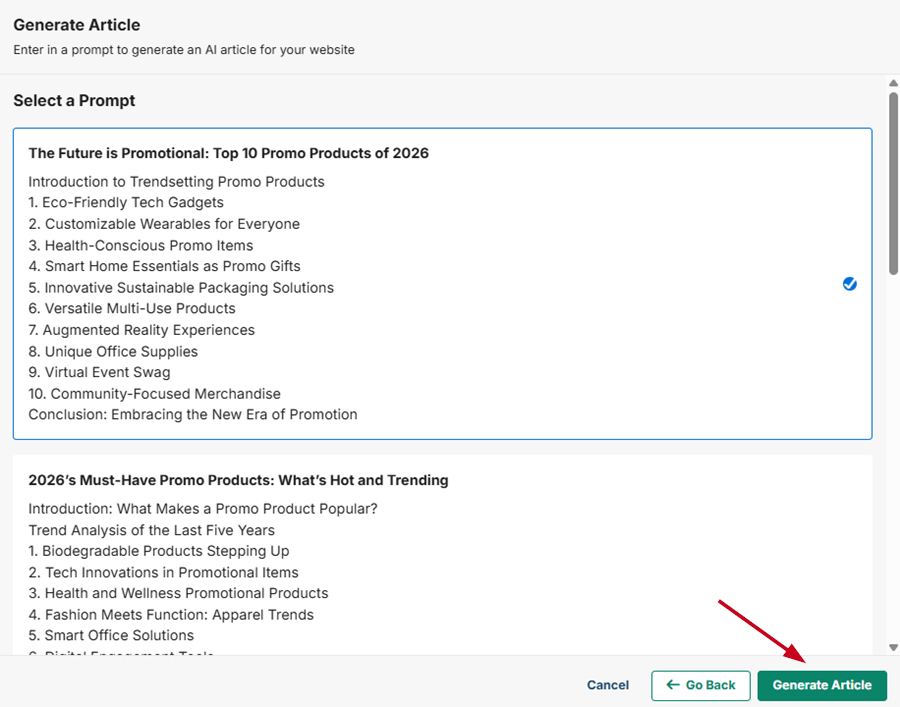Screen dimensions: 900x707
Task: Click the "Select a Prompt" heading
Action: [x=74, y=101]
